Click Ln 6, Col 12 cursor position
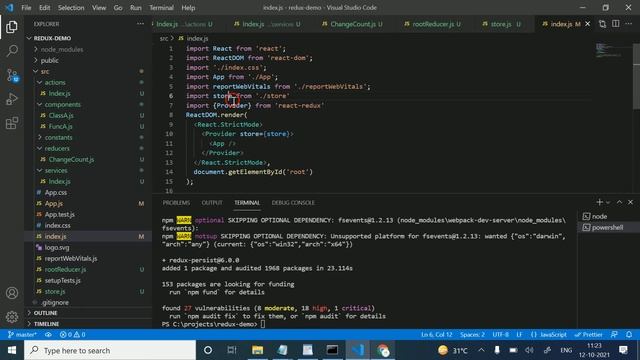Image resolution: width=640 pixels, height=360 pixels. 436,334
